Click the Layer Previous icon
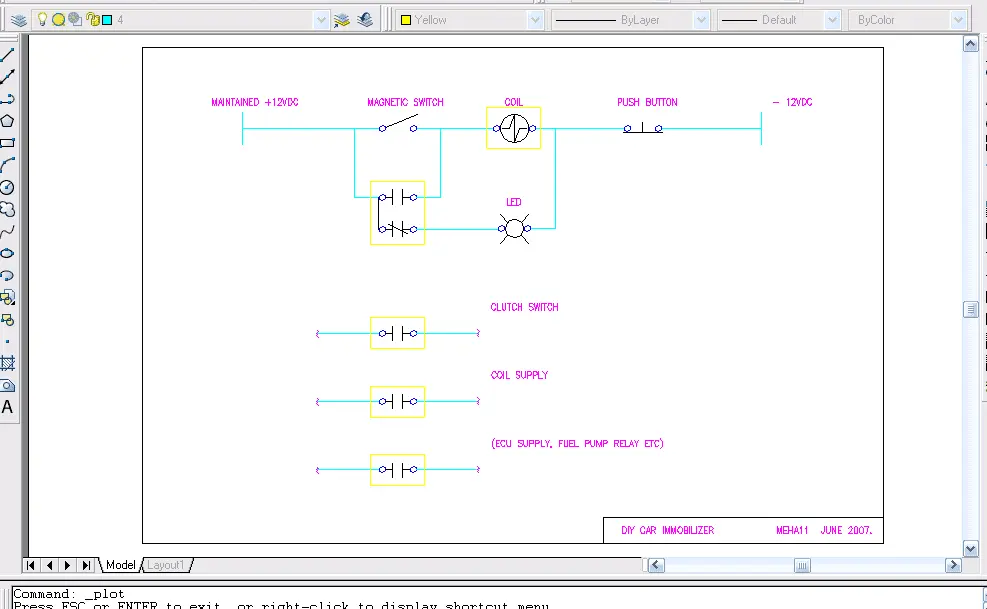Viewport: 987px width, 609px height. [x=364, y=19]
